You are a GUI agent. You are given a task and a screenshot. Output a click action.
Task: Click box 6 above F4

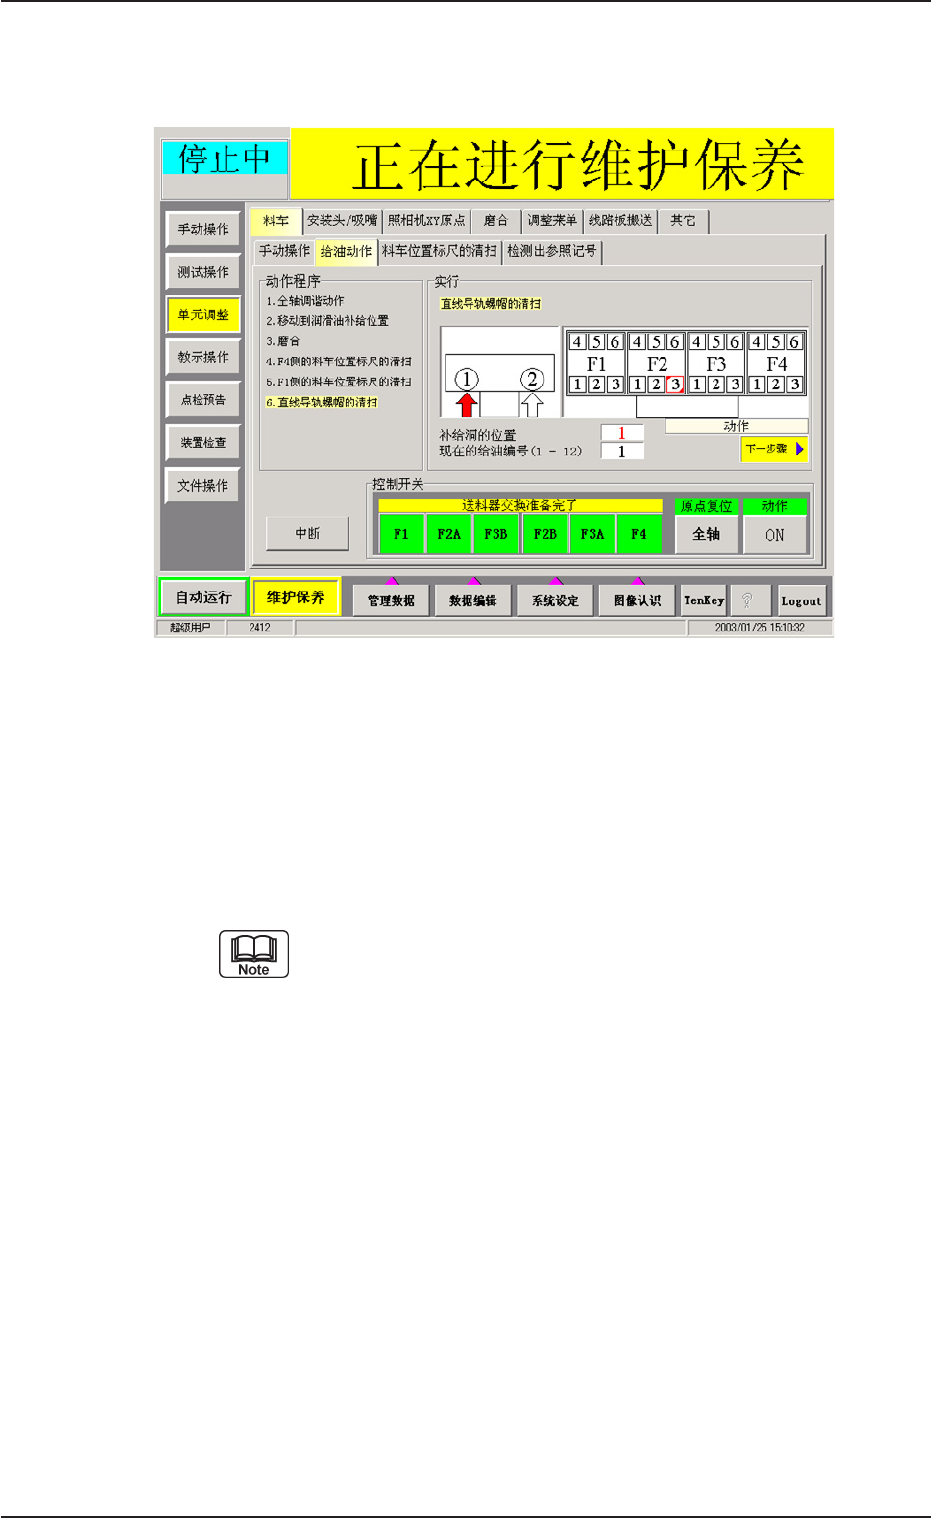[795, 342]
